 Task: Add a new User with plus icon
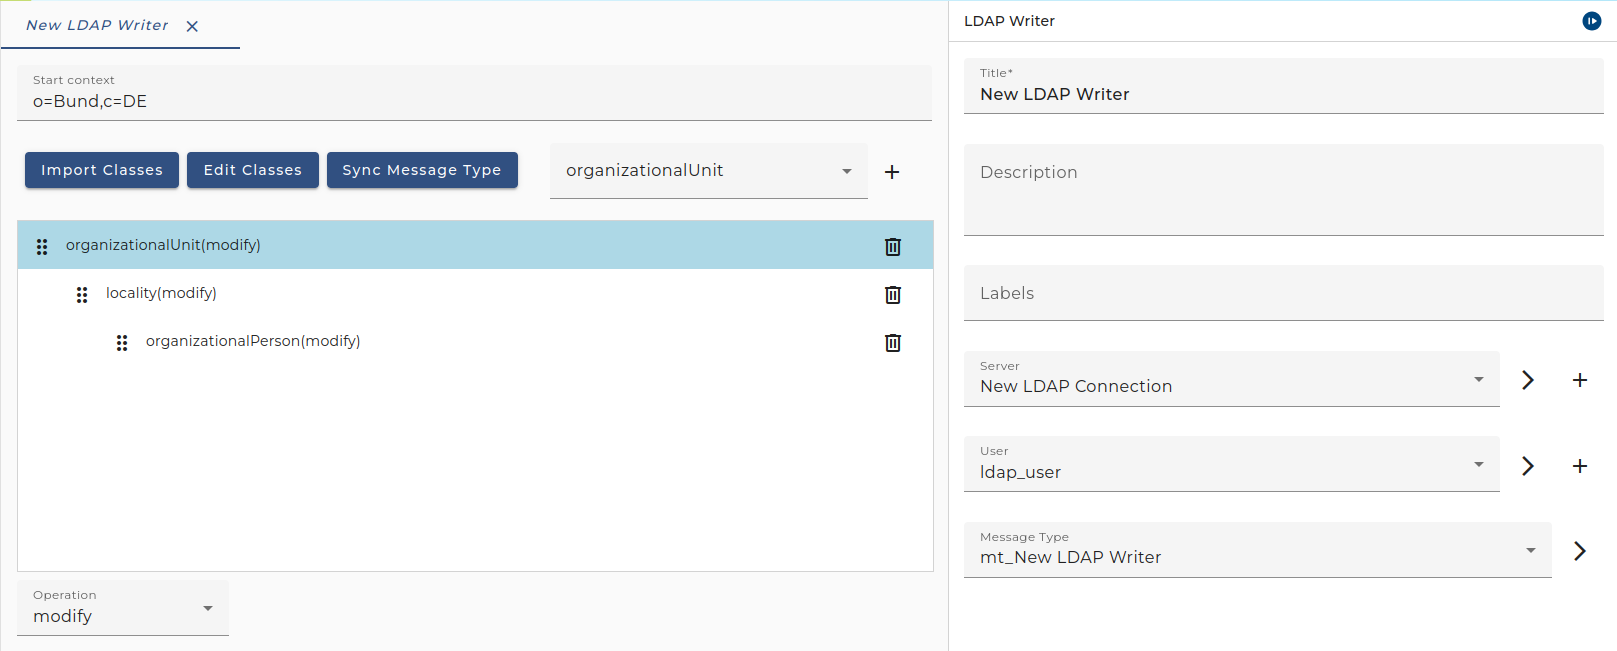click(1580, 466)
